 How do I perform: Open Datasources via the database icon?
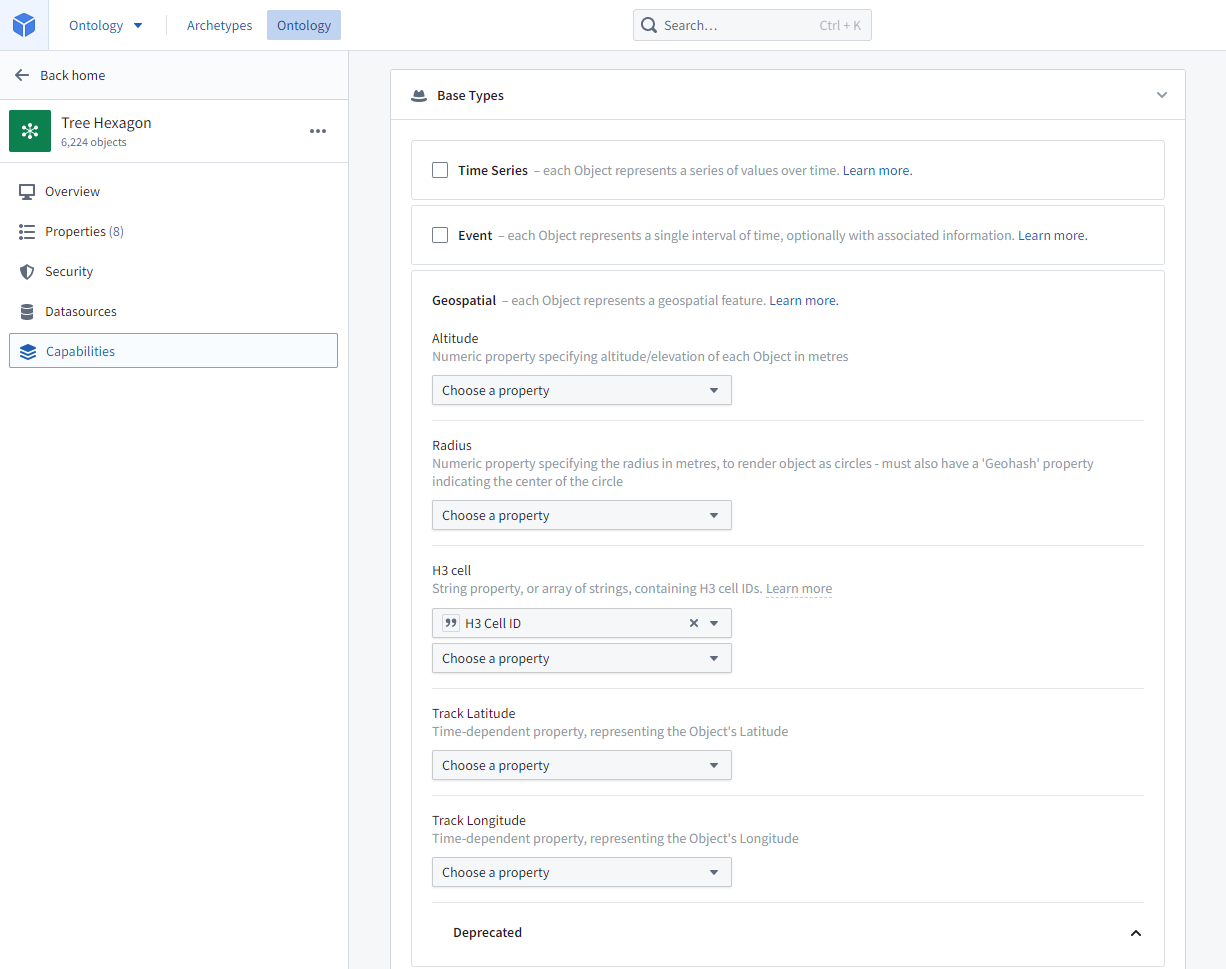point(27,311)
